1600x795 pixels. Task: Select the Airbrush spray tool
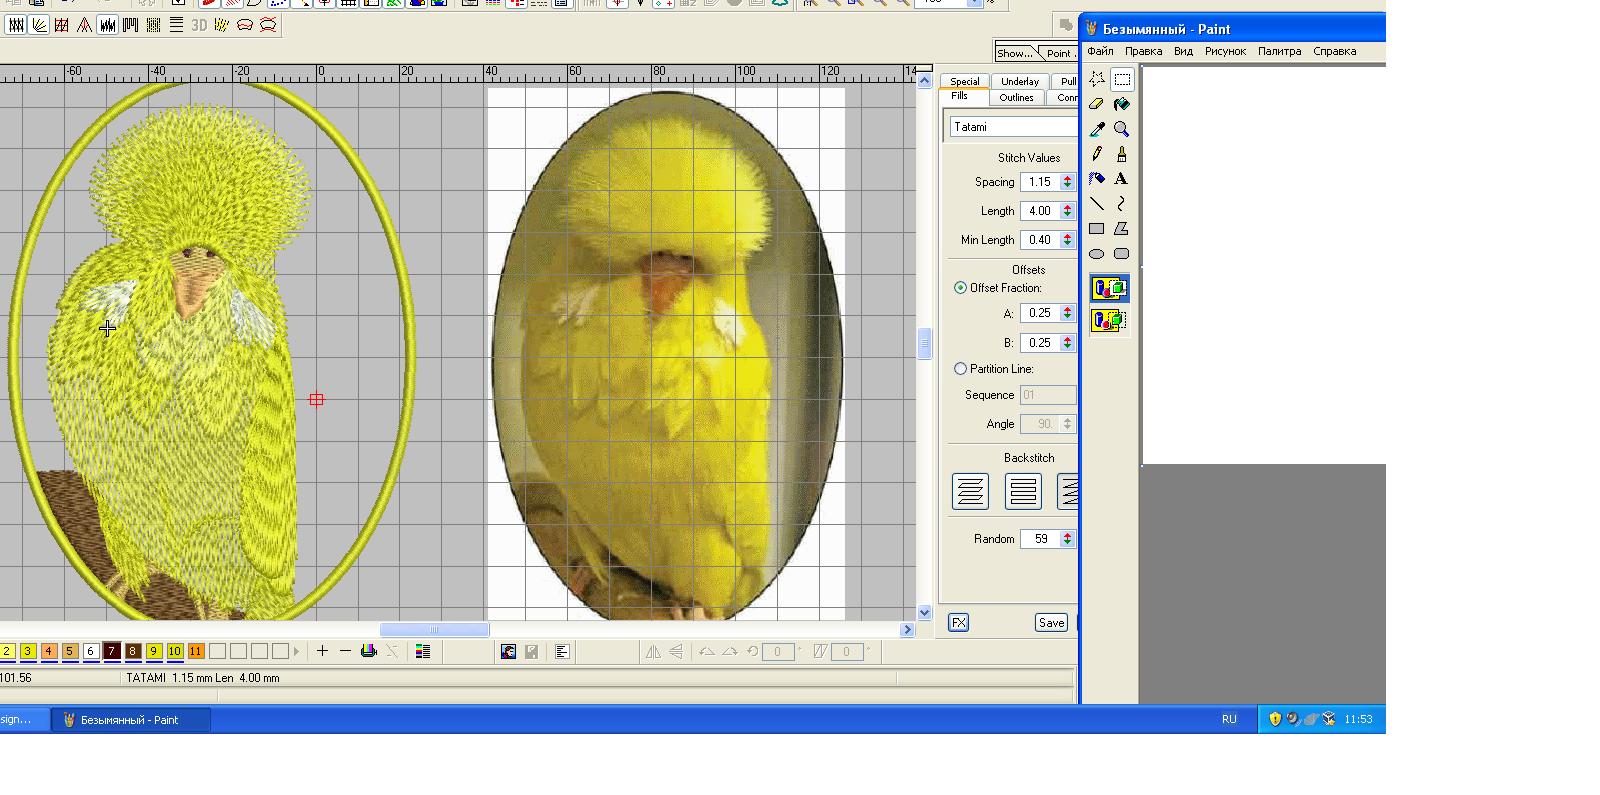pos(1097,179)
